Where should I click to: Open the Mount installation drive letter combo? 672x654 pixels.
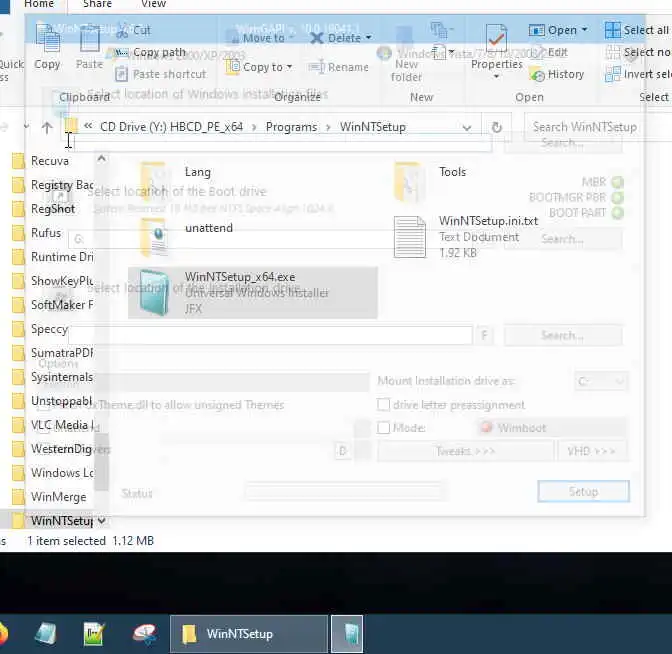[601, 381]
